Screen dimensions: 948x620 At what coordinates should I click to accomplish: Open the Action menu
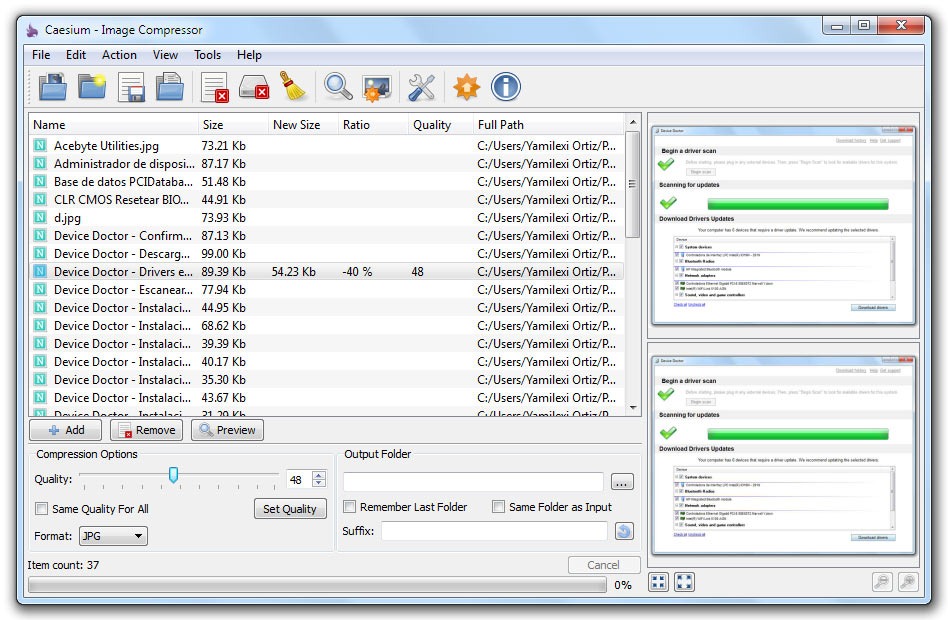click(119, 55)
